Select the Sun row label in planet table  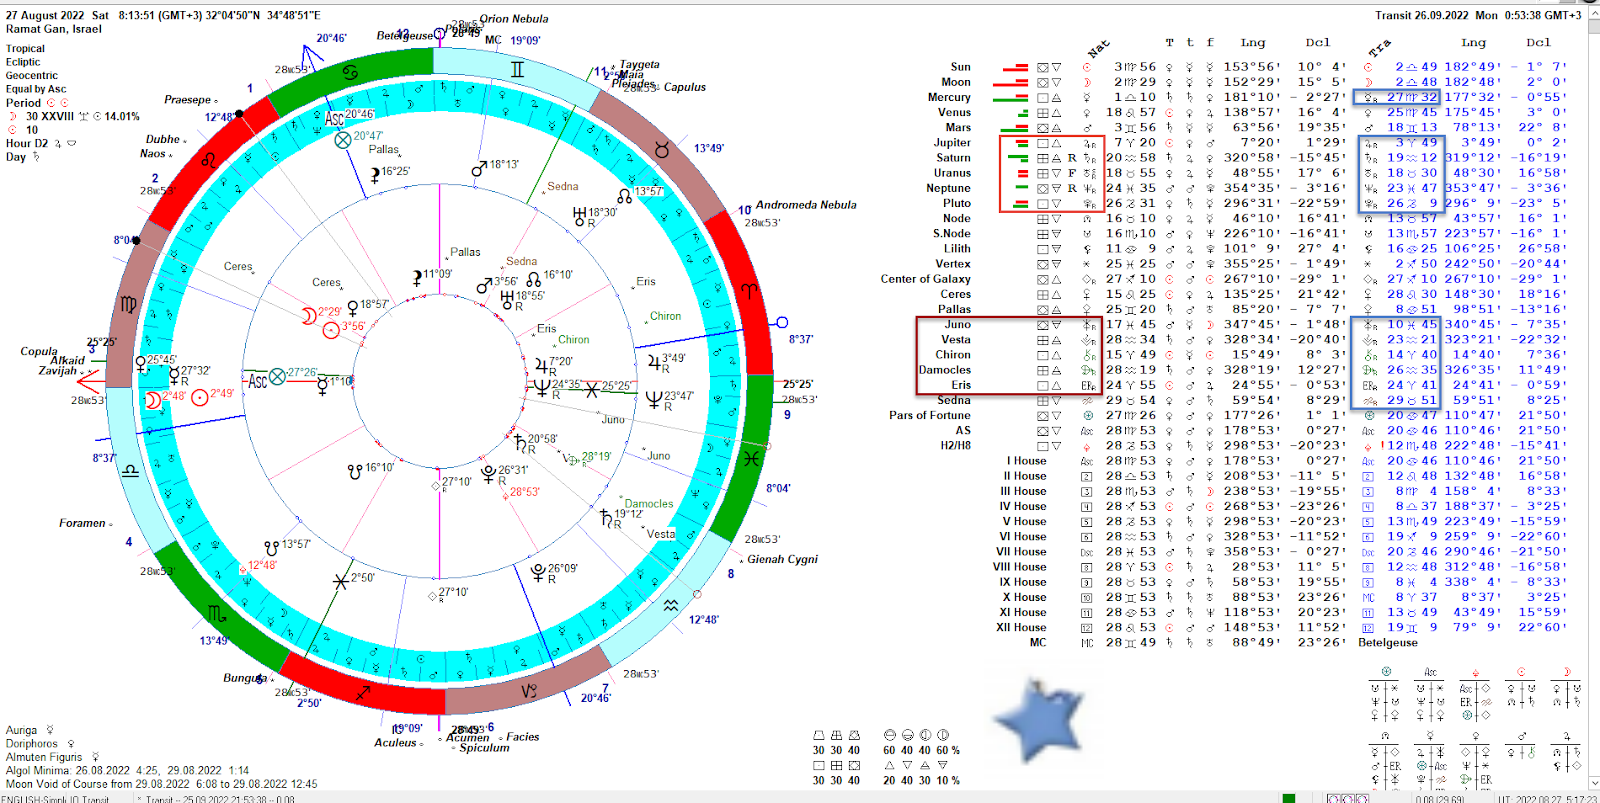pyautogui.click(x=960, y=67)
